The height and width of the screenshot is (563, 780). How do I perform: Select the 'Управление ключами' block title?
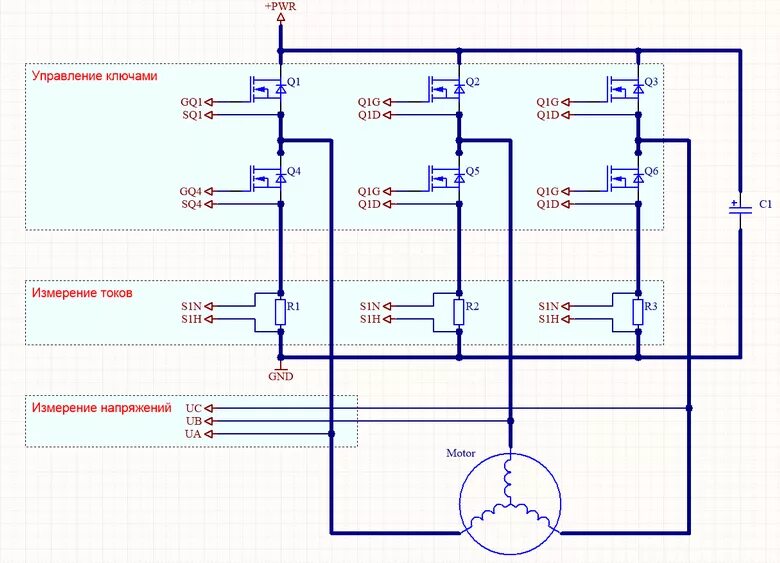[x=95, y=76]
